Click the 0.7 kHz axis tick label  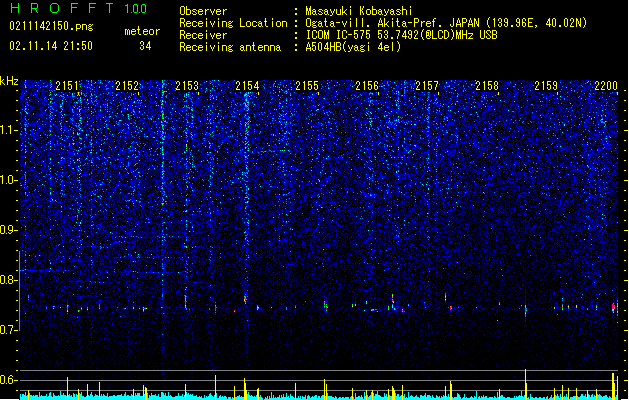click(x=9, y=330)
